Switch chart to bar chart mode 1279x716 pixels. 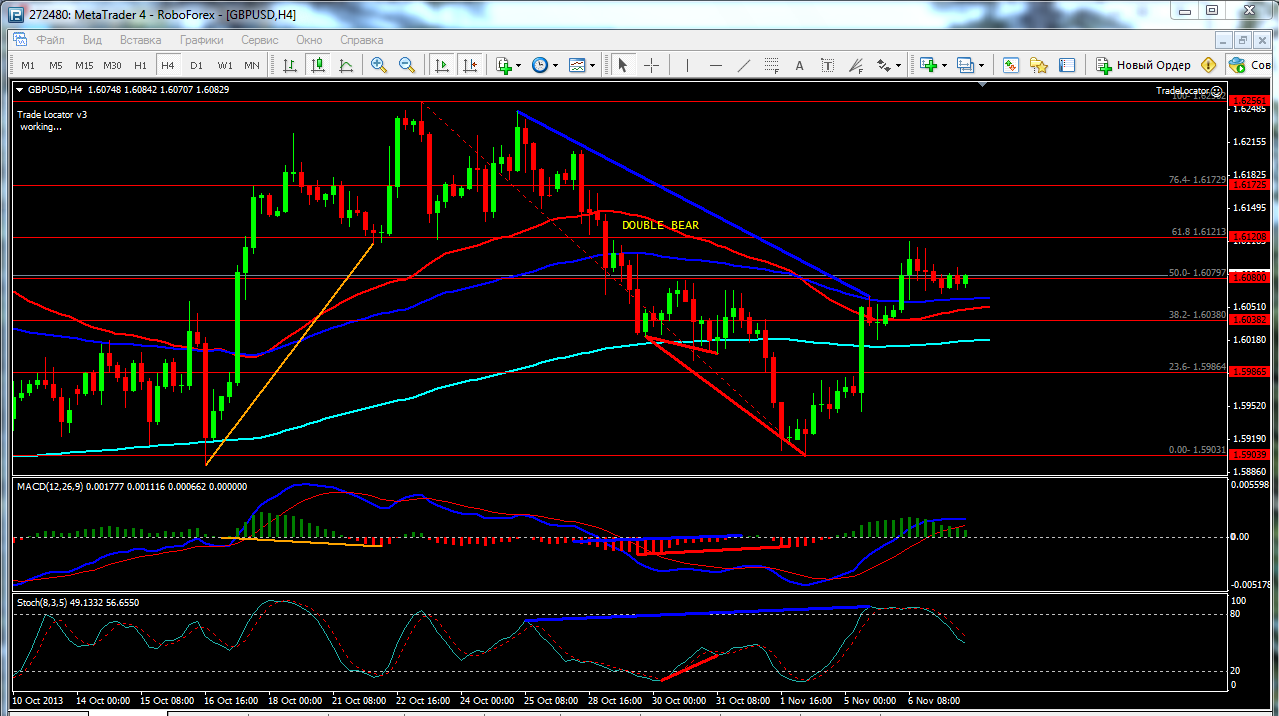click(x=290, y=65)
